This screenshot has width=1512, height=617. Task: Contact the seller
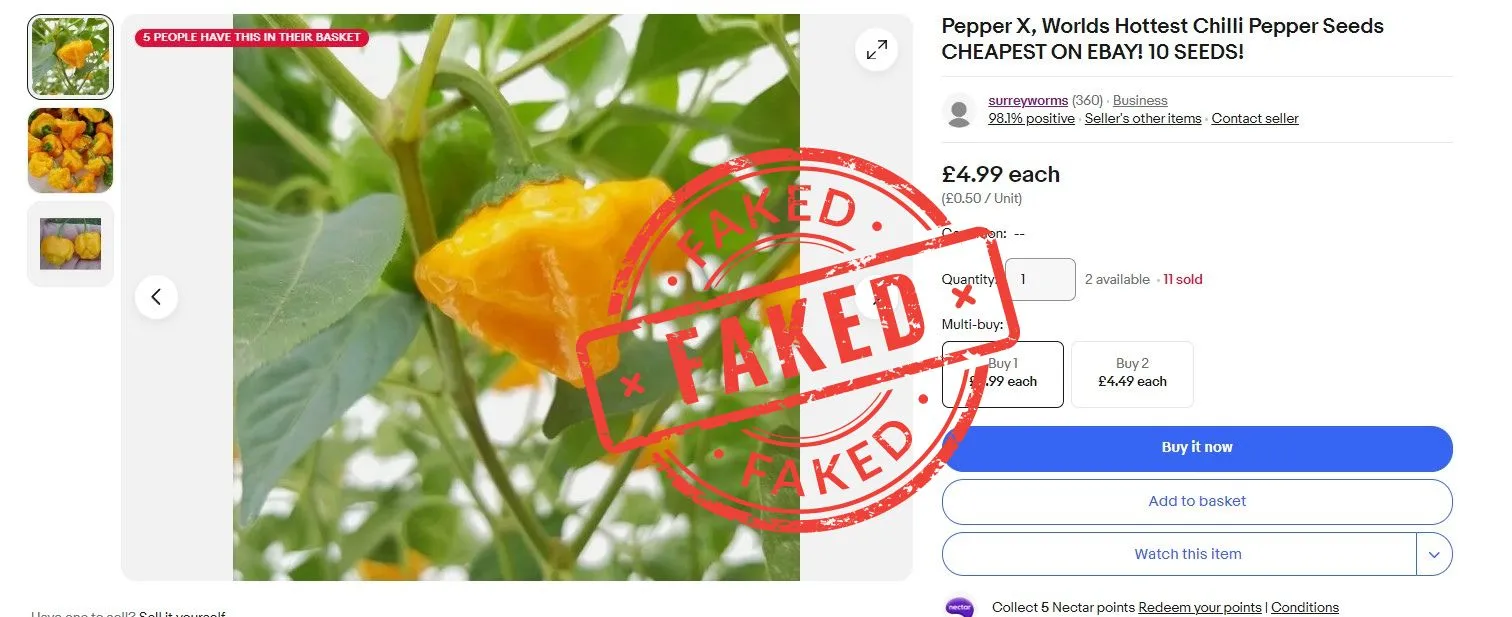1255,118
